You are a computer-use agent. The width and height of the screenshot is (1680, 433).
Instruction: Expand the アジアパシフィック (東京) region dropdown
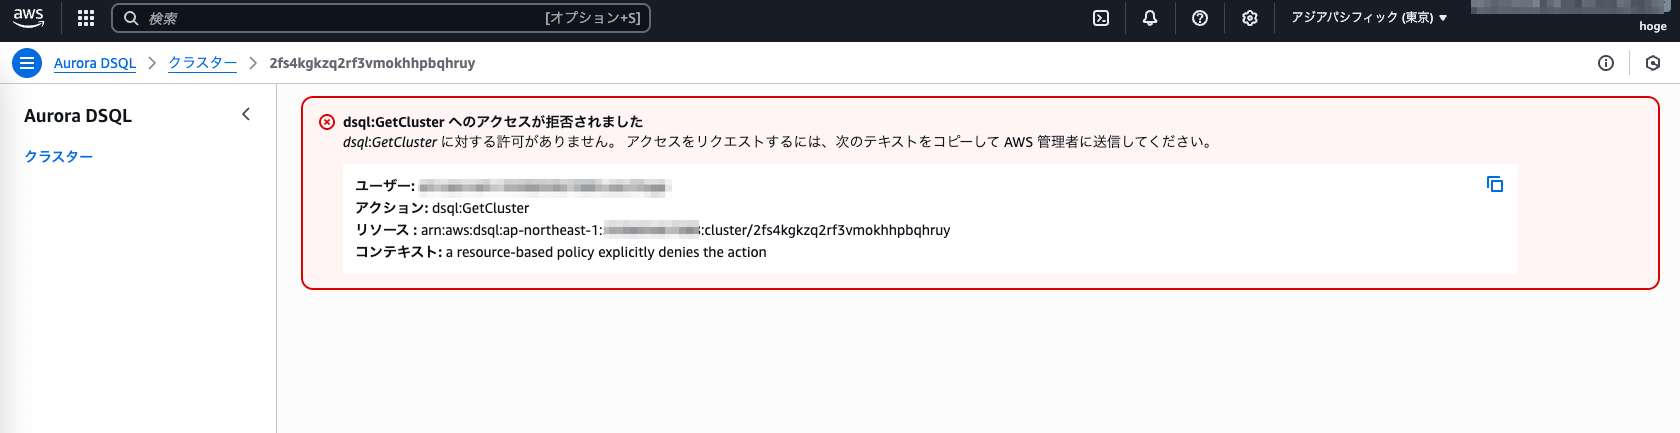tap(1368, 18)
